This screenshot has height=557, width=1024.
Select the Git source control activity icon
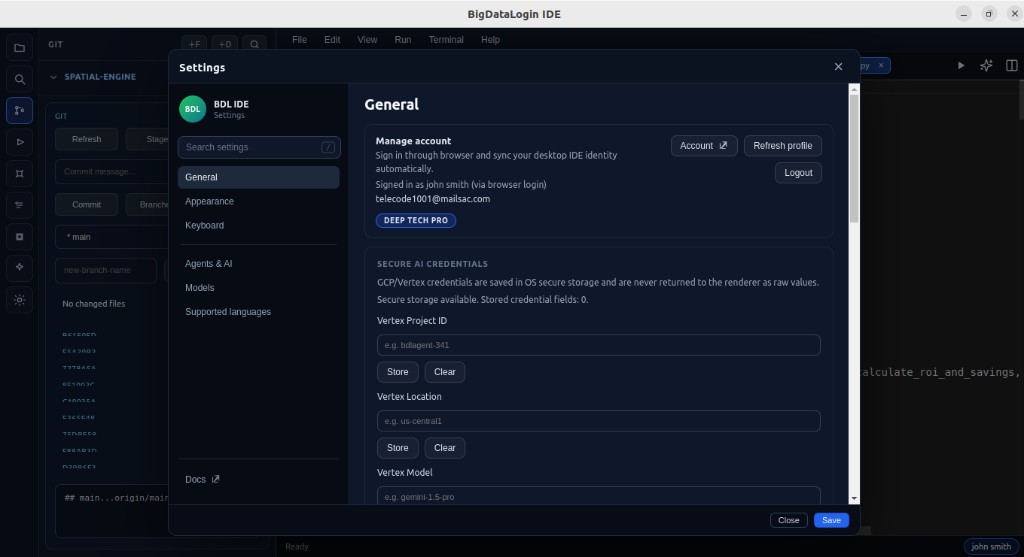coord(20,110)
